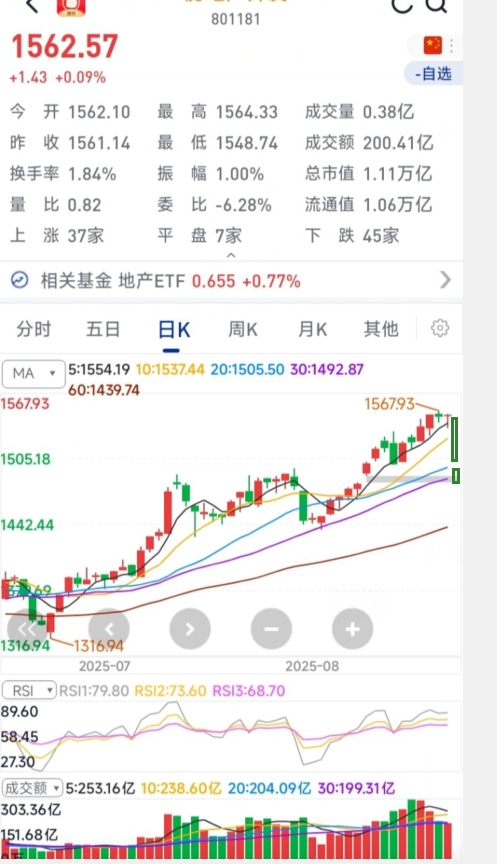
Task: Tap the refresh icon at top
Action: 402,5
